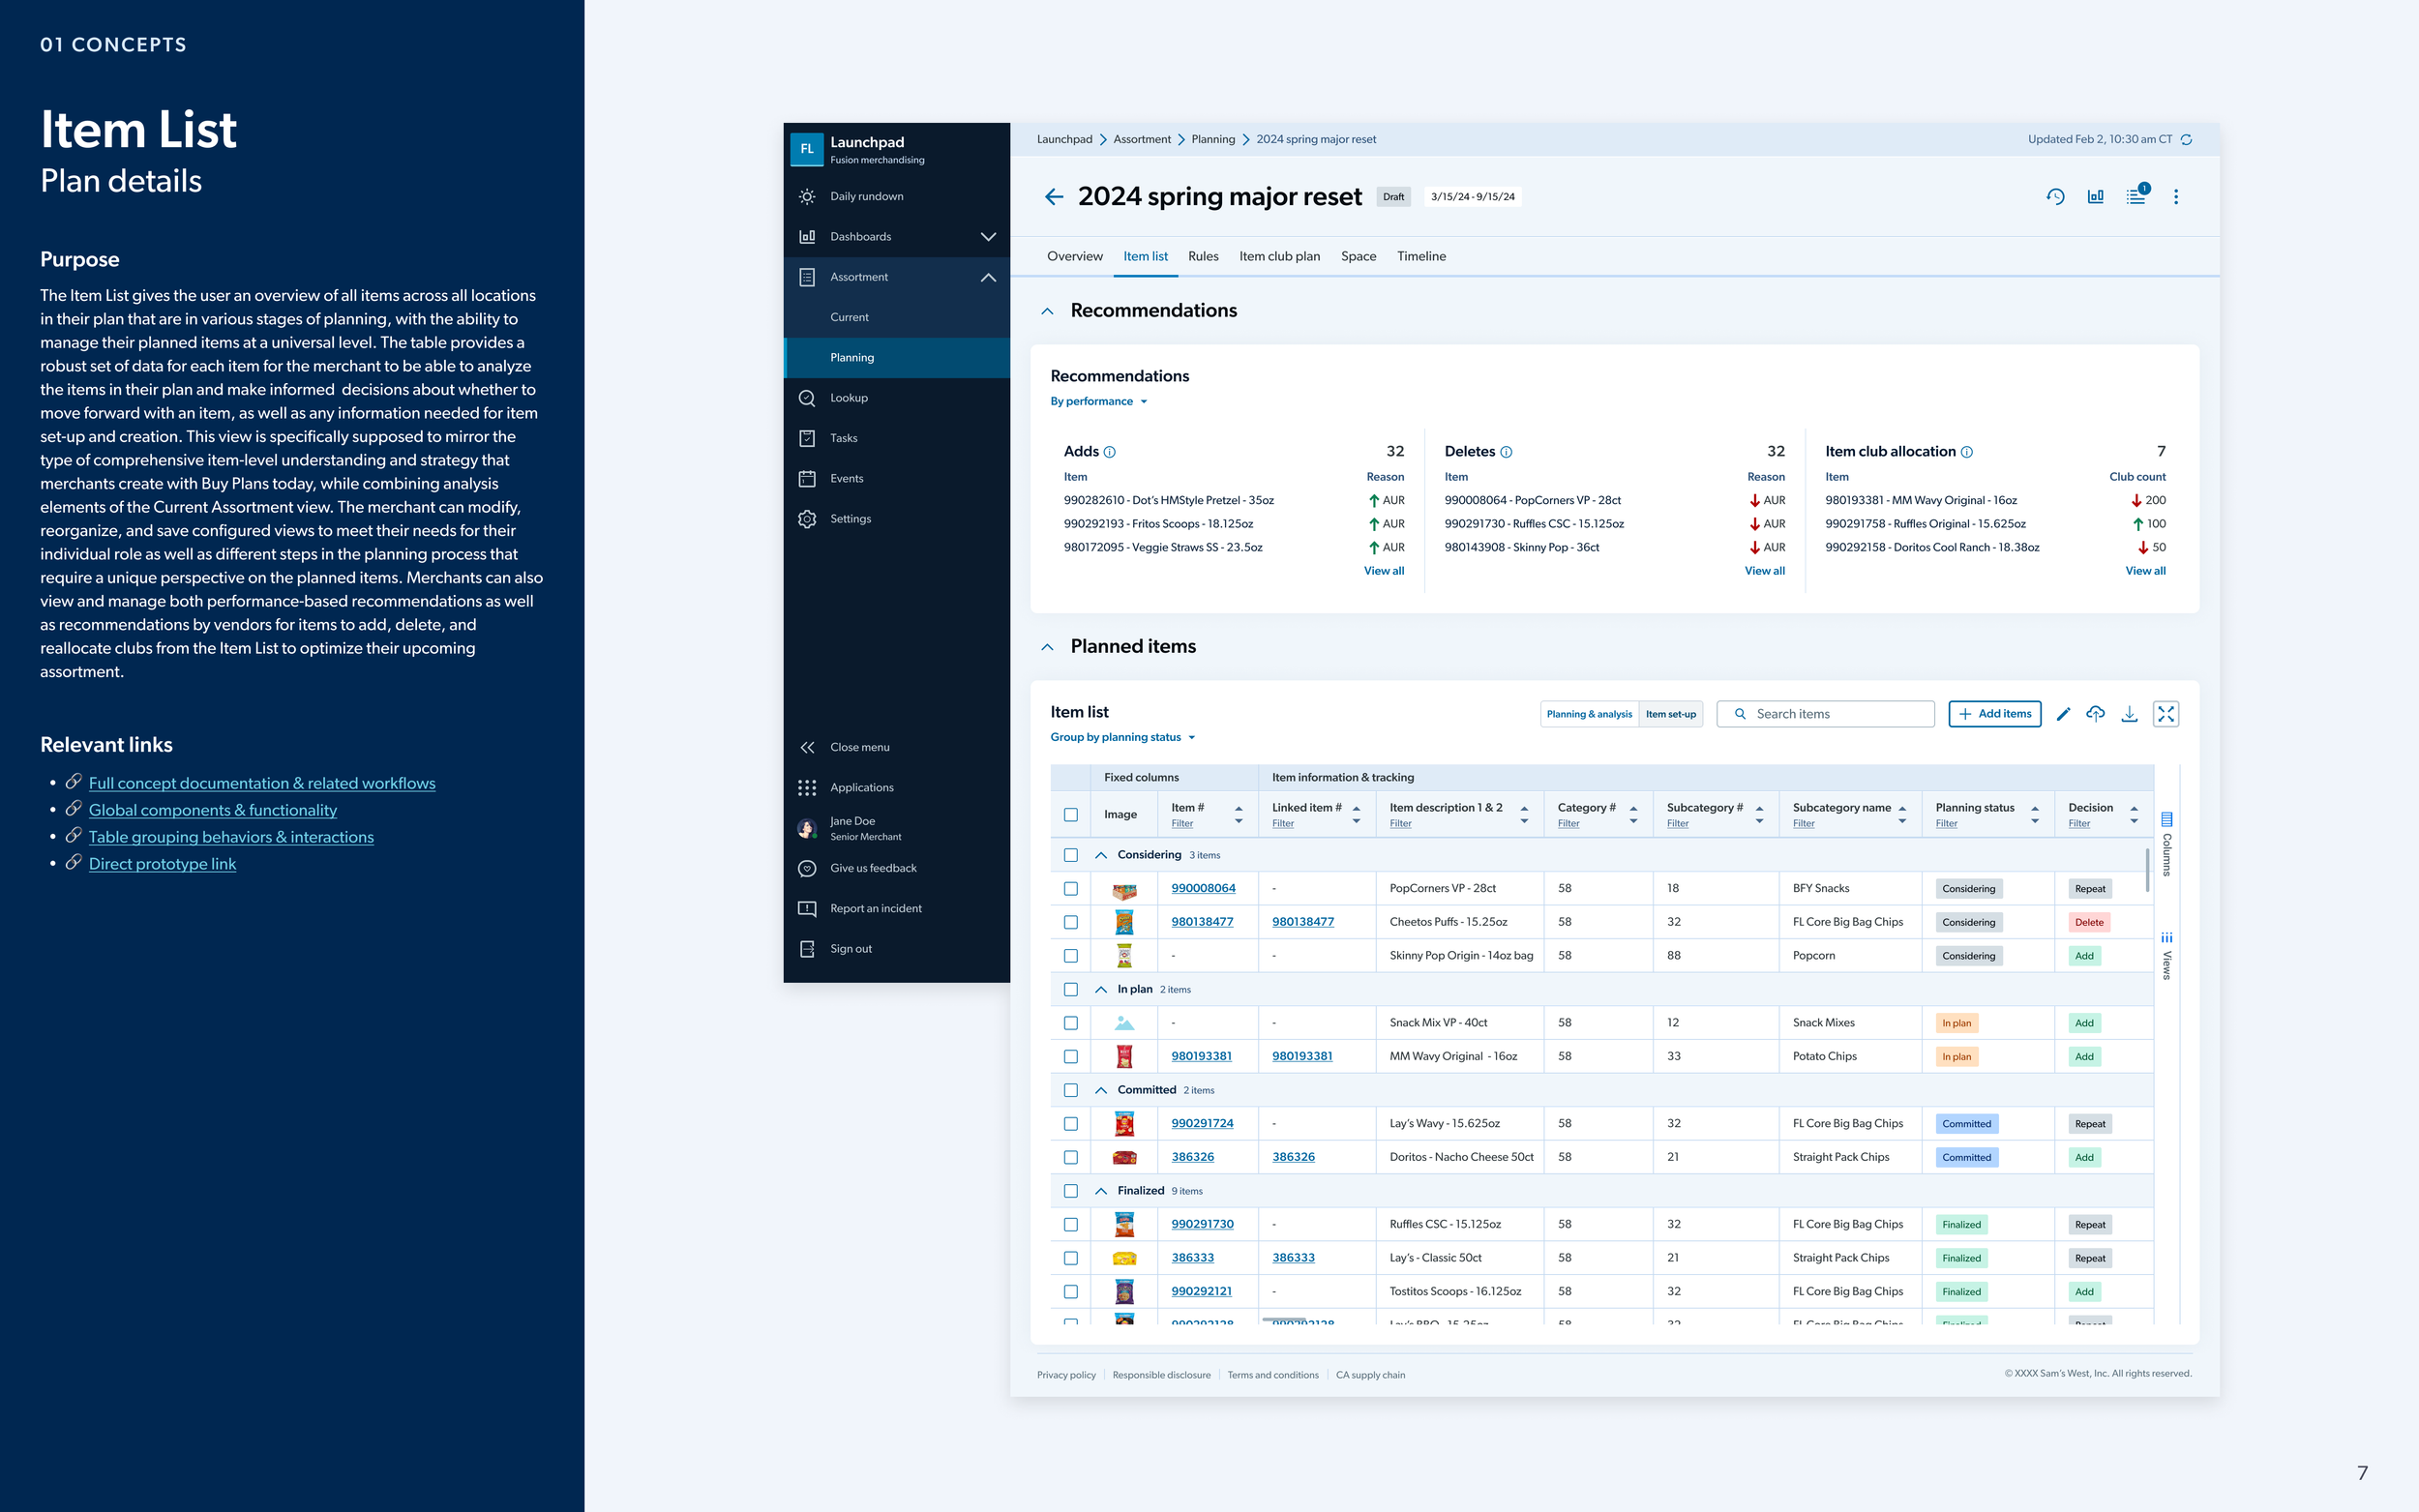Click View all under Deletes

coord(1764,571)
